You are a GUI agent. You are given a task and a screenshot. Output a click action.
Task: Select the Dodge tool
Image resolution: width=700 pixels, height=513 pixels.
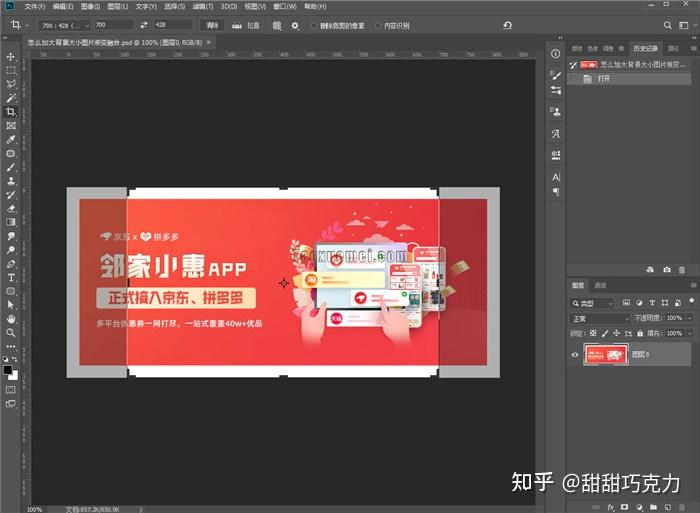[11, 250]
